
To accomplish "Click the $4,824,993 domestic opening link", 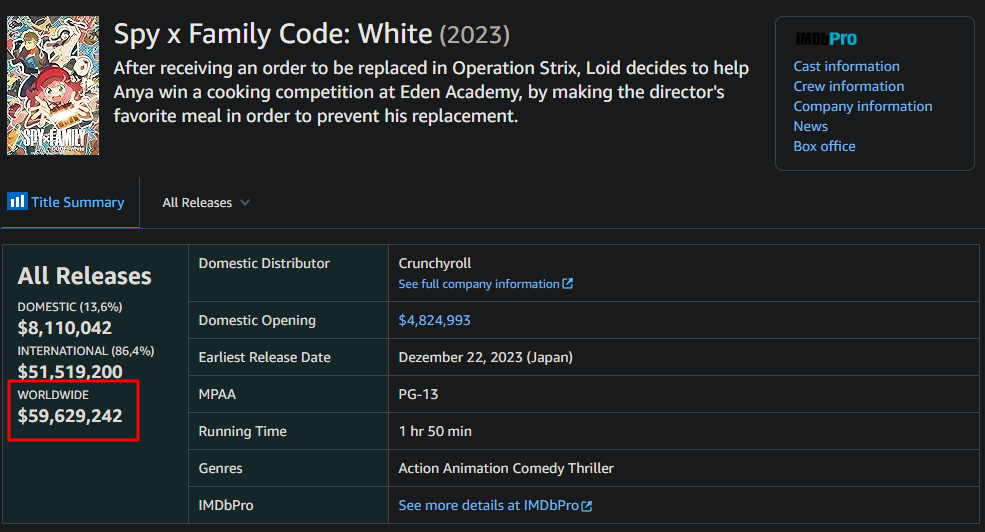I will click(434, 320).
